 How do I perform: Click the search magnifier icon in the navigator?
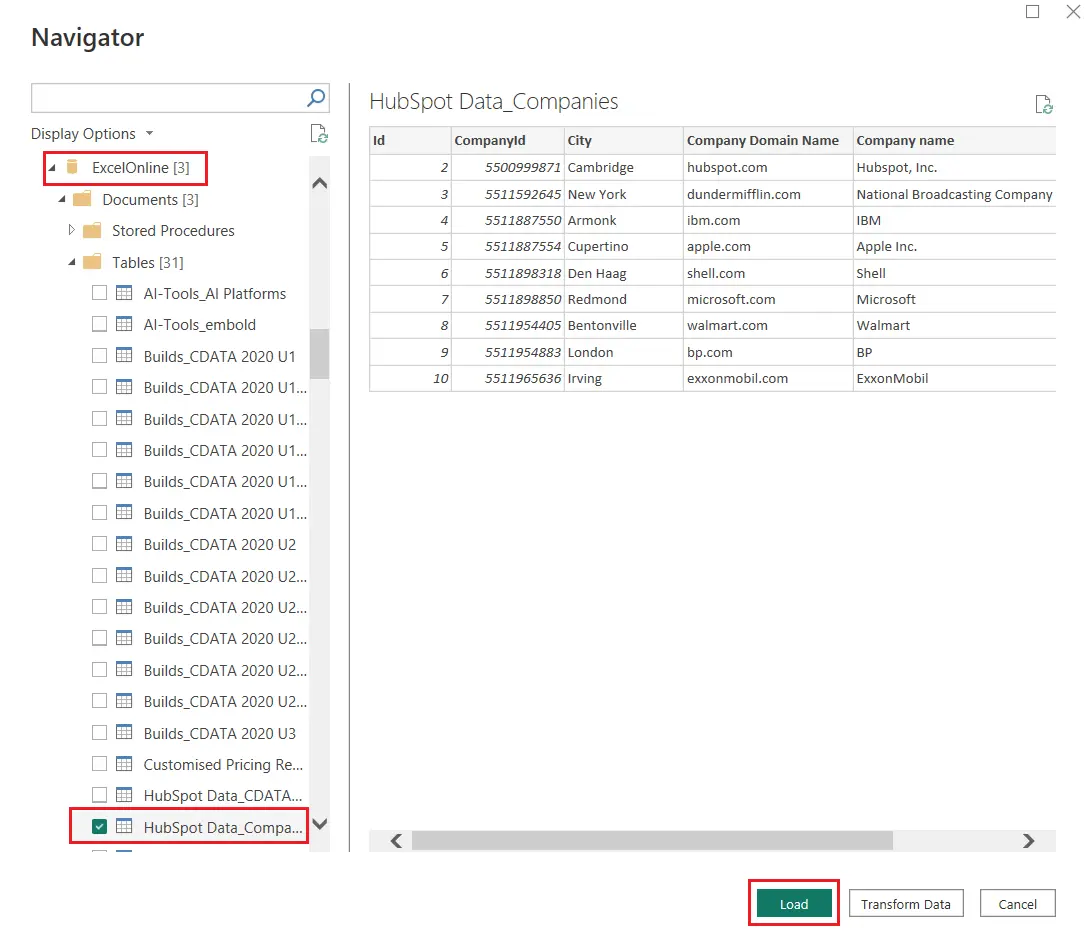pos(315,98)
